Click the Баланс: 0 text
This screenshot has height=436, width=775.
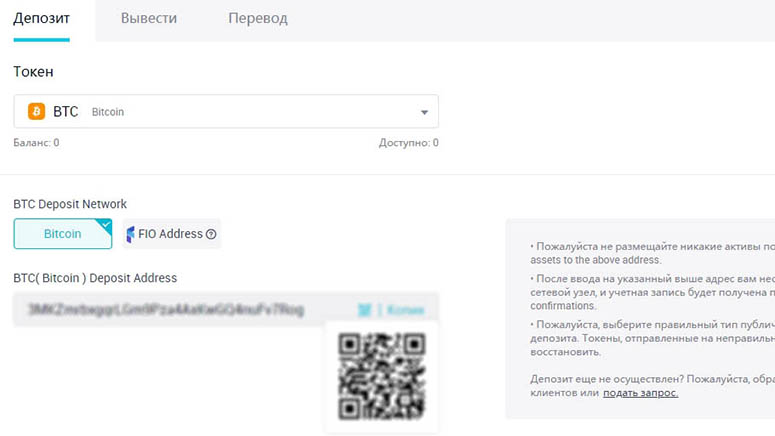click(x=36, y=142)
